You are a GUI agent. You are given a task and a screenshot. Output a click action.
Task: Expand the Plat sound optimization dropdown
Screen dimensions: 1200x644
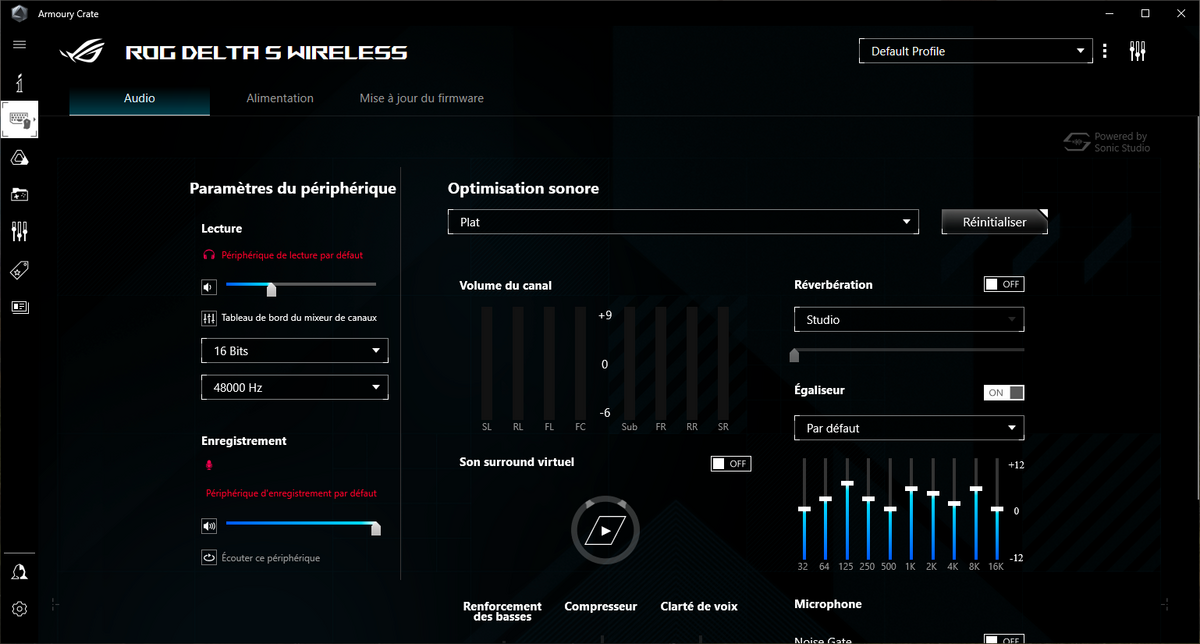click(683, 222)
